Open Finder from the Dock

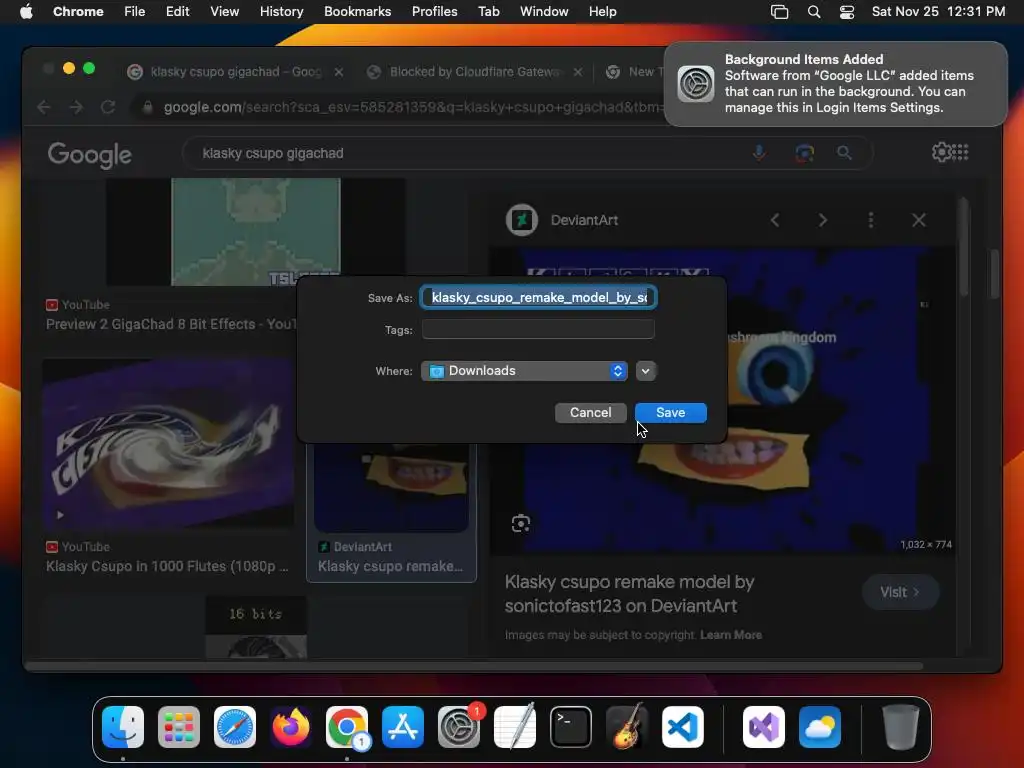pyautogui.click(x=123, y=727)
